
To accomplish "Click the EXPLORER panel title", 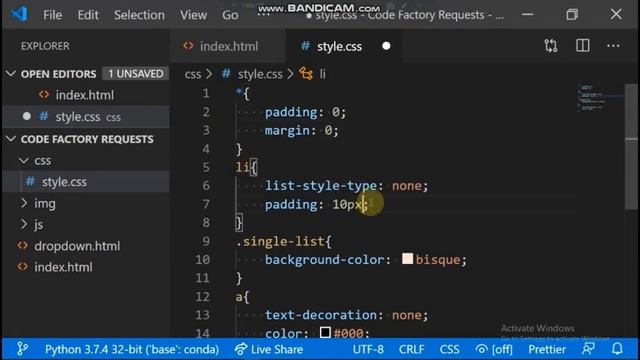I will point(45,46).
